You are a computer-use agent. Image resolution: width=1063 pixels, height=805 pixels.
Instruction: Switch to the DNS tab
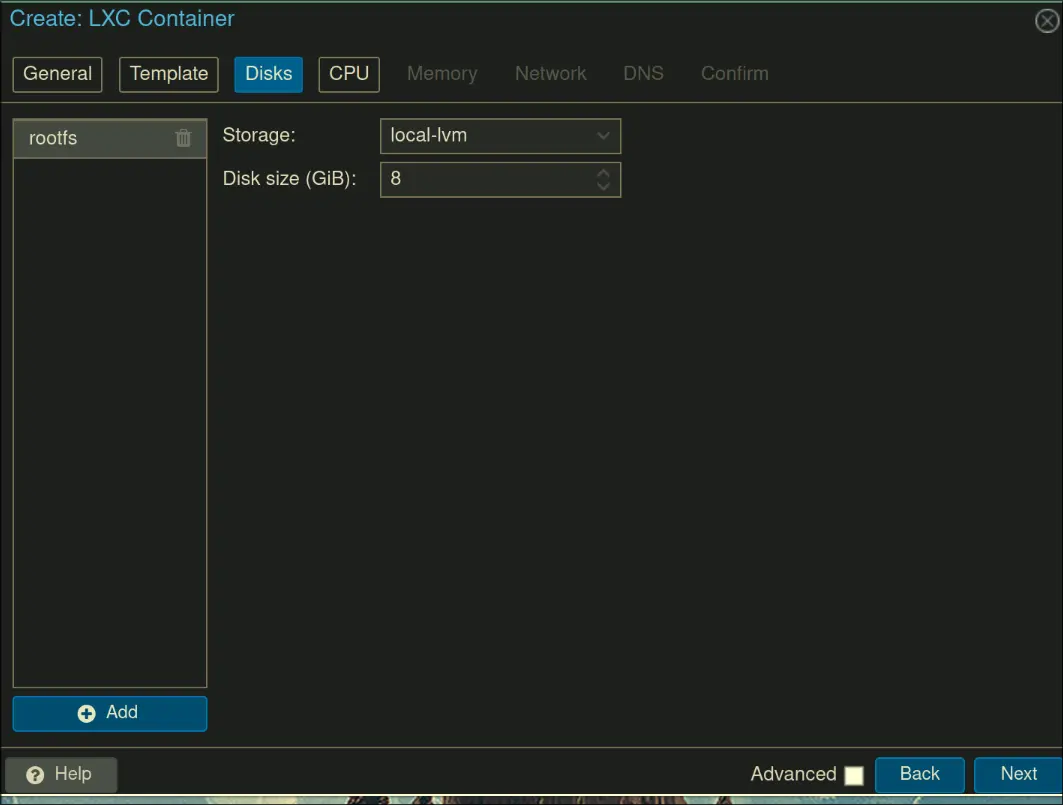(x=643, y=74)
